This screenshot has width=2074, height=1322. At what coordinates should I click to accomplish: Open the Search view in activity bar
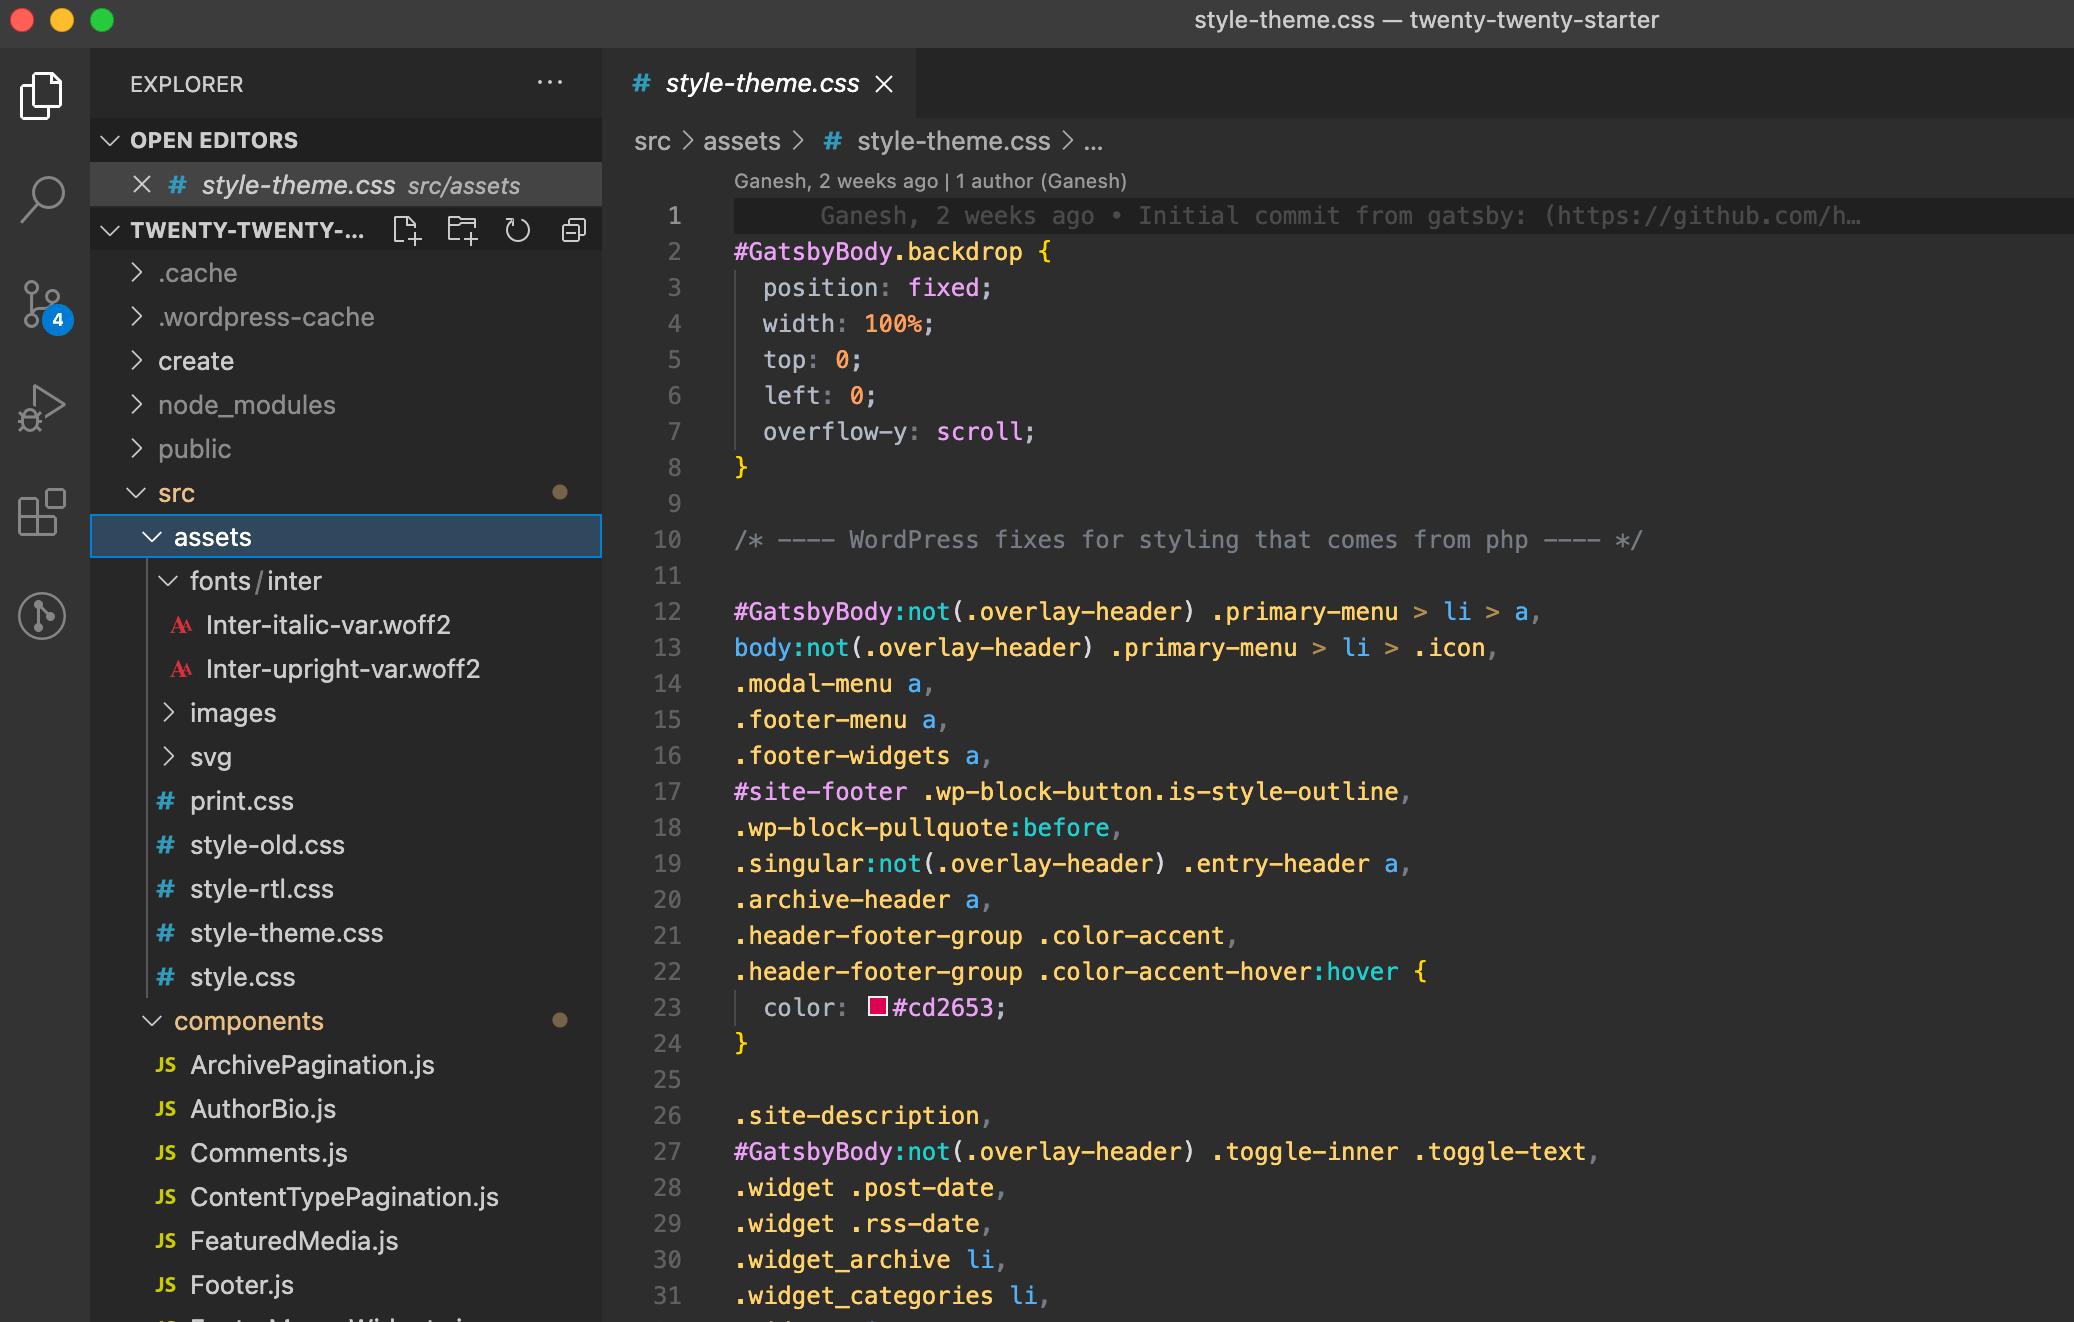coord(42,199)
